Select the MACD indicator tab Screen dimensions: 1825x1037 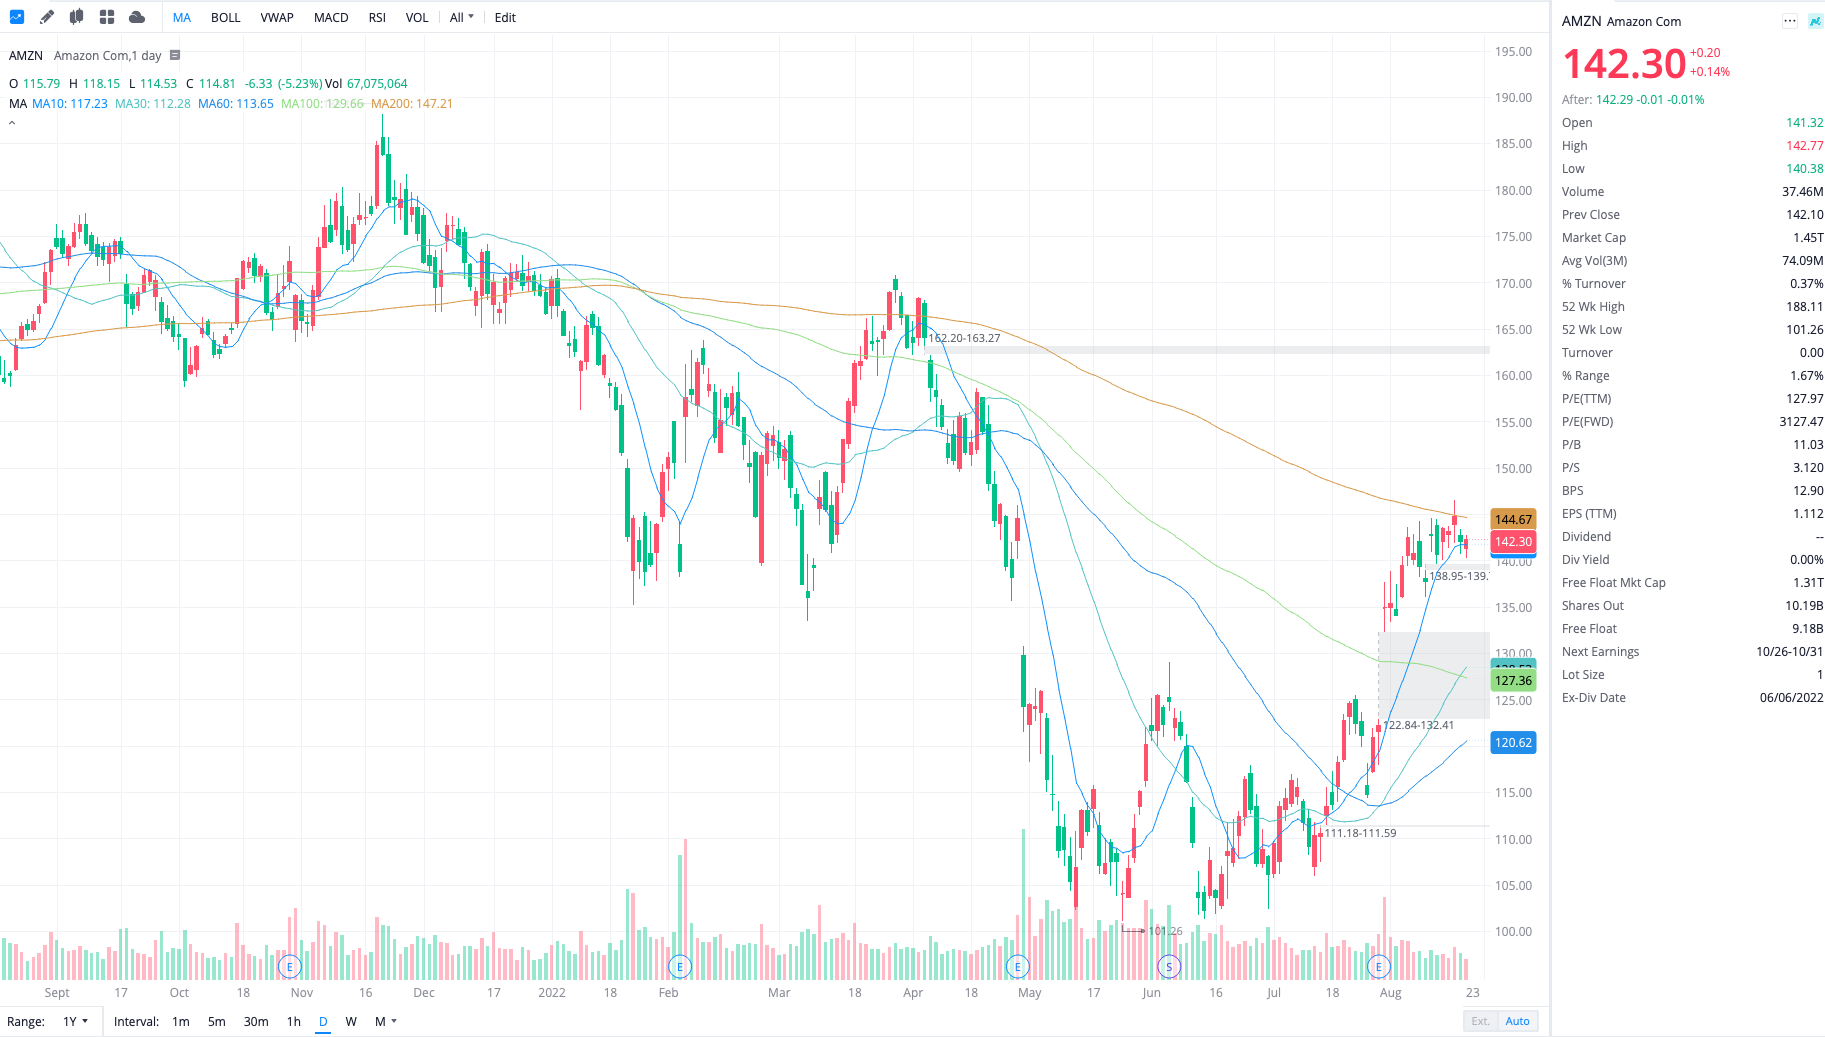pyautogui.click(x=330, y=17)
